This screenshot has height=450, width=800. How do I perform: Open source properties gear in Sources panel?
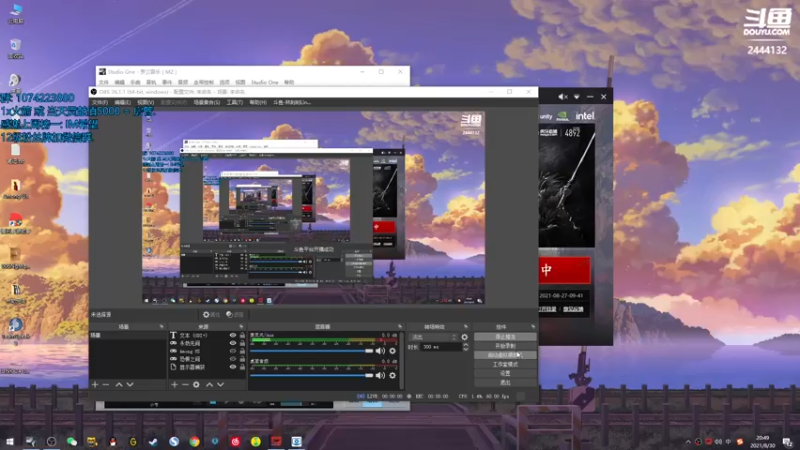196,384
